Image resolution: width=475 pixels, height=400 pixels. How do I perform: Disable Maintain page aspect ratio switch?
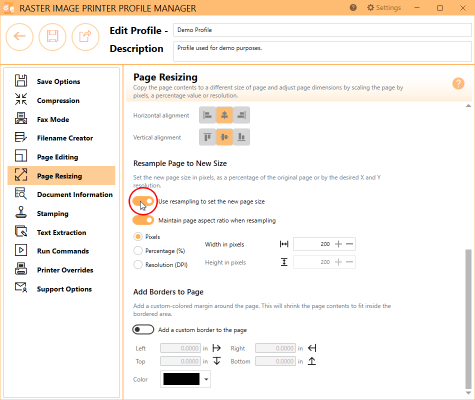[x=143, y=220]
